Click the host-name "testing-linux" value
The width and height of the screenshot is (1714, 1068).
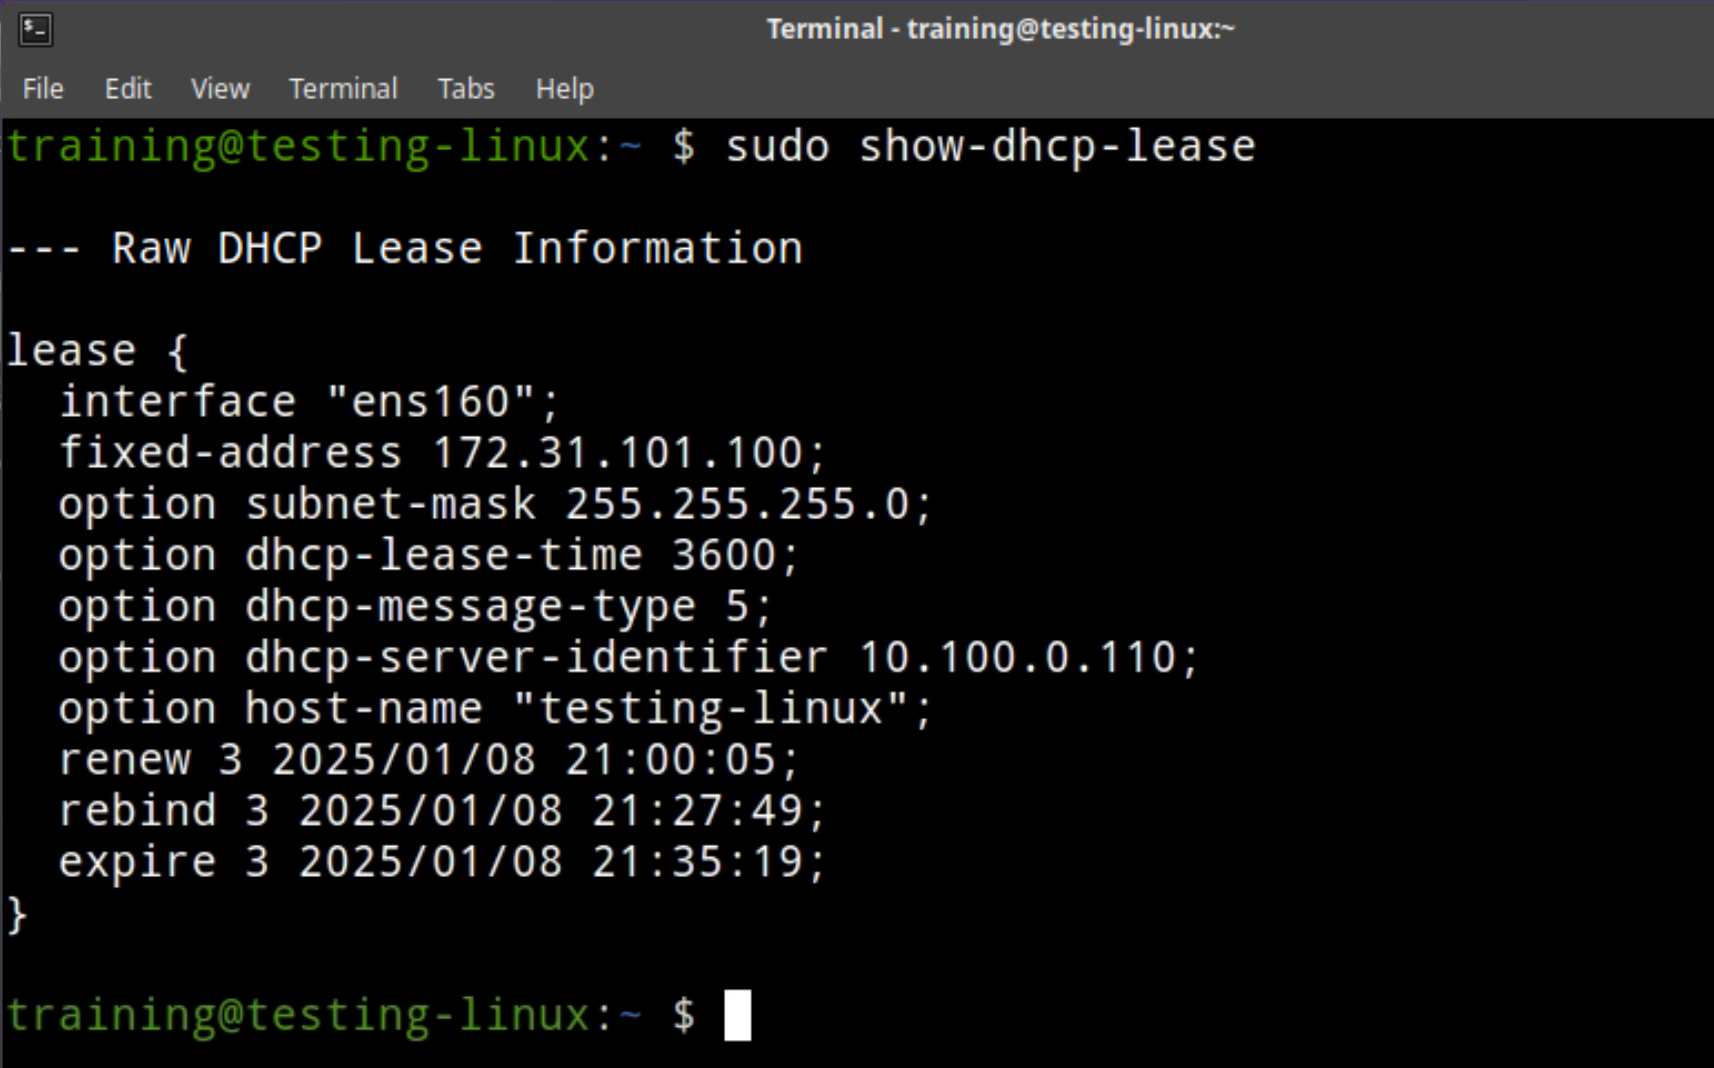click(x=711, y=709)
